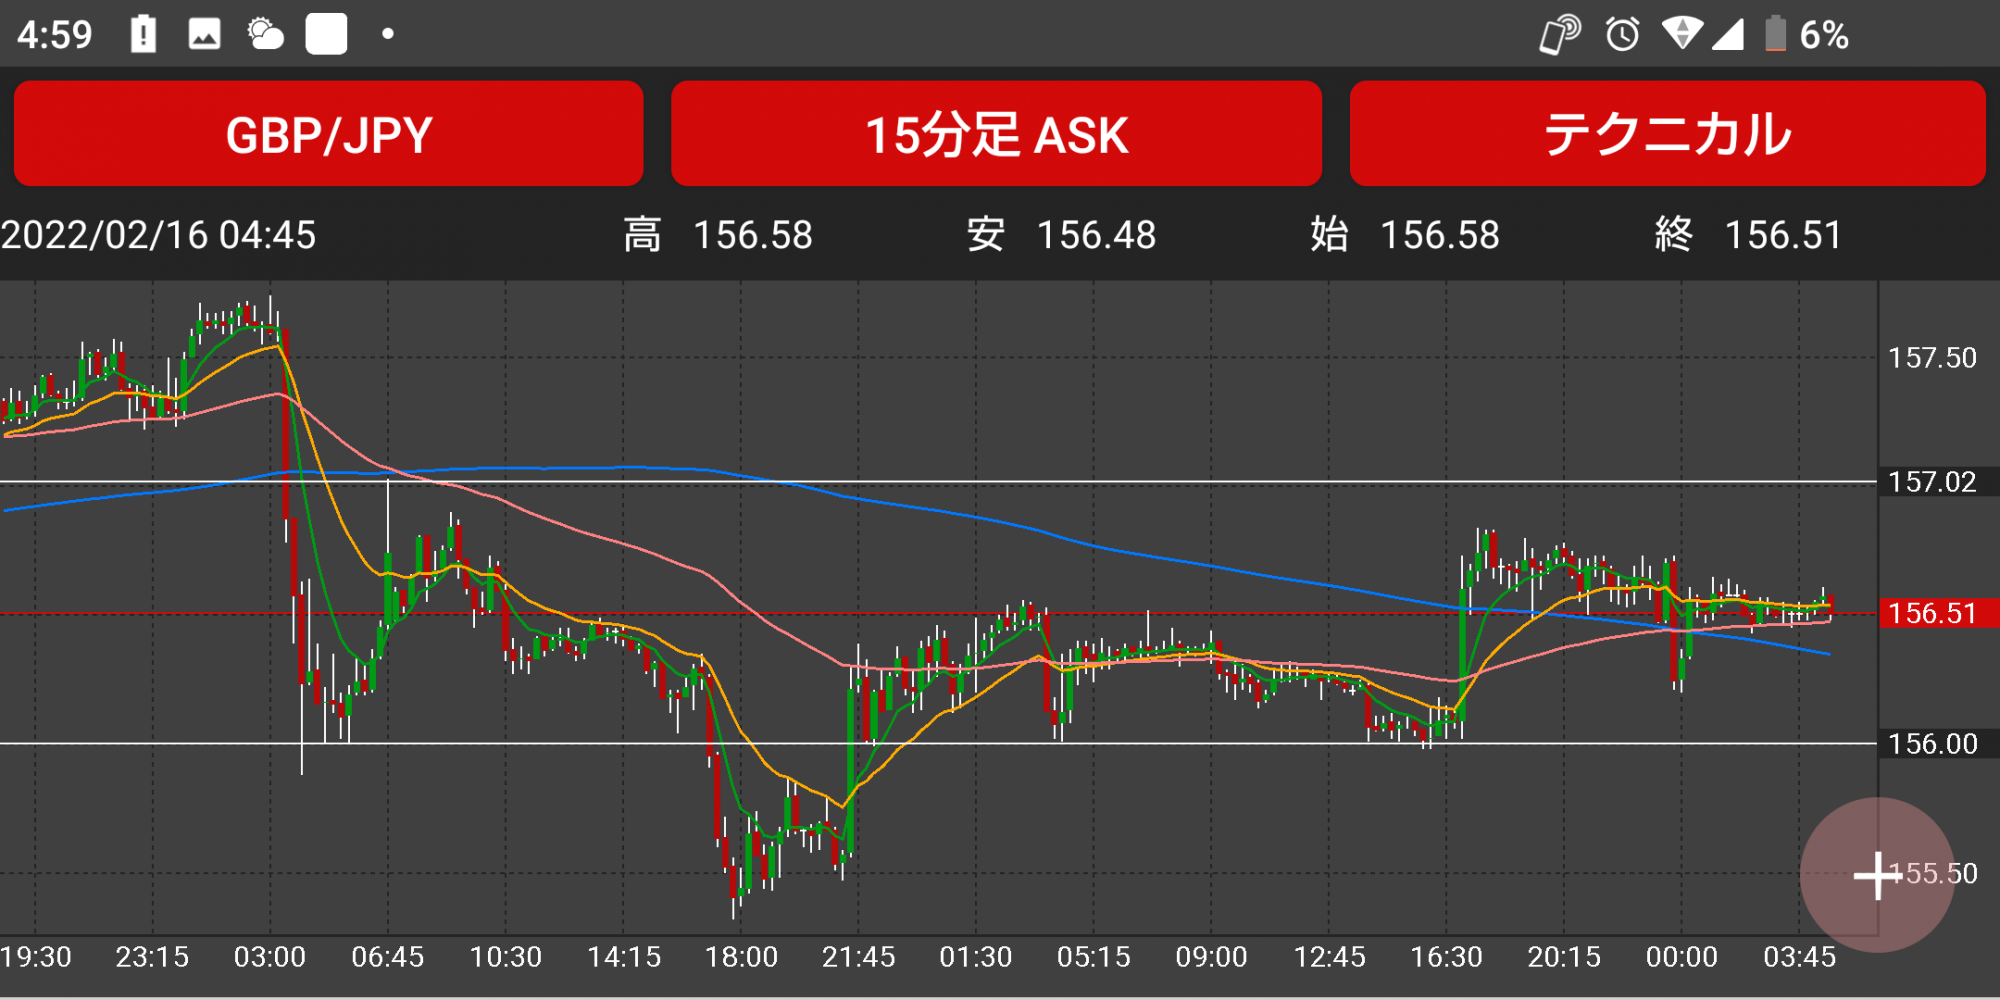
Task: Tap the small dot notification overflow icon
Action: point(388,34)
